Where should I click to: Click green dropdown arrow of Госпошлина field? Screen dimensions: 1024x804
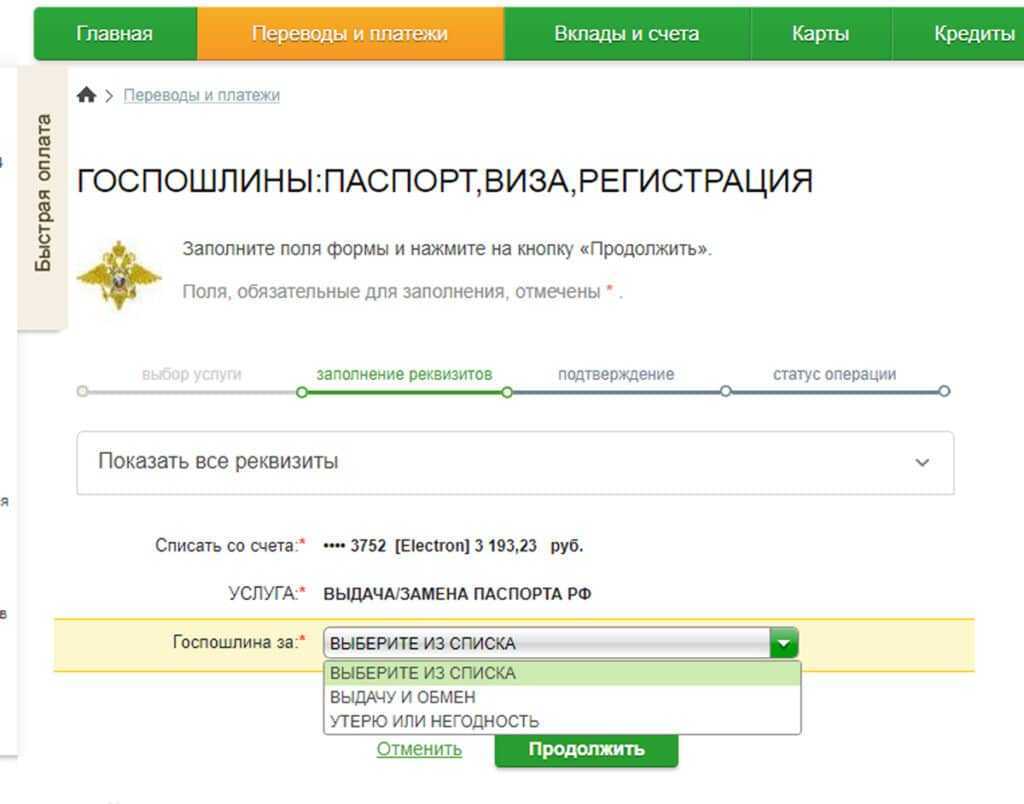point(784,643)
